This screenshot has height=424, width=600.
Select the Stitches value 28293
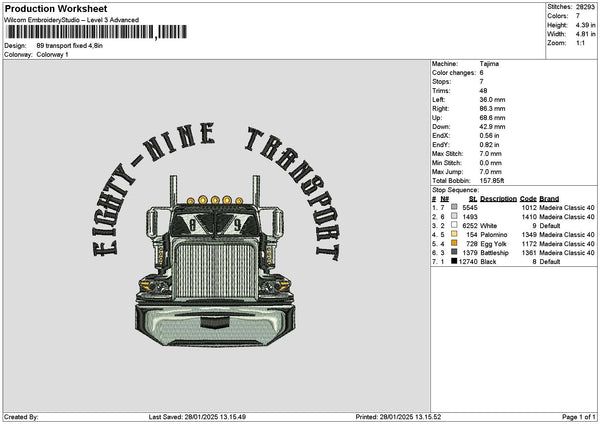[585, 7]
